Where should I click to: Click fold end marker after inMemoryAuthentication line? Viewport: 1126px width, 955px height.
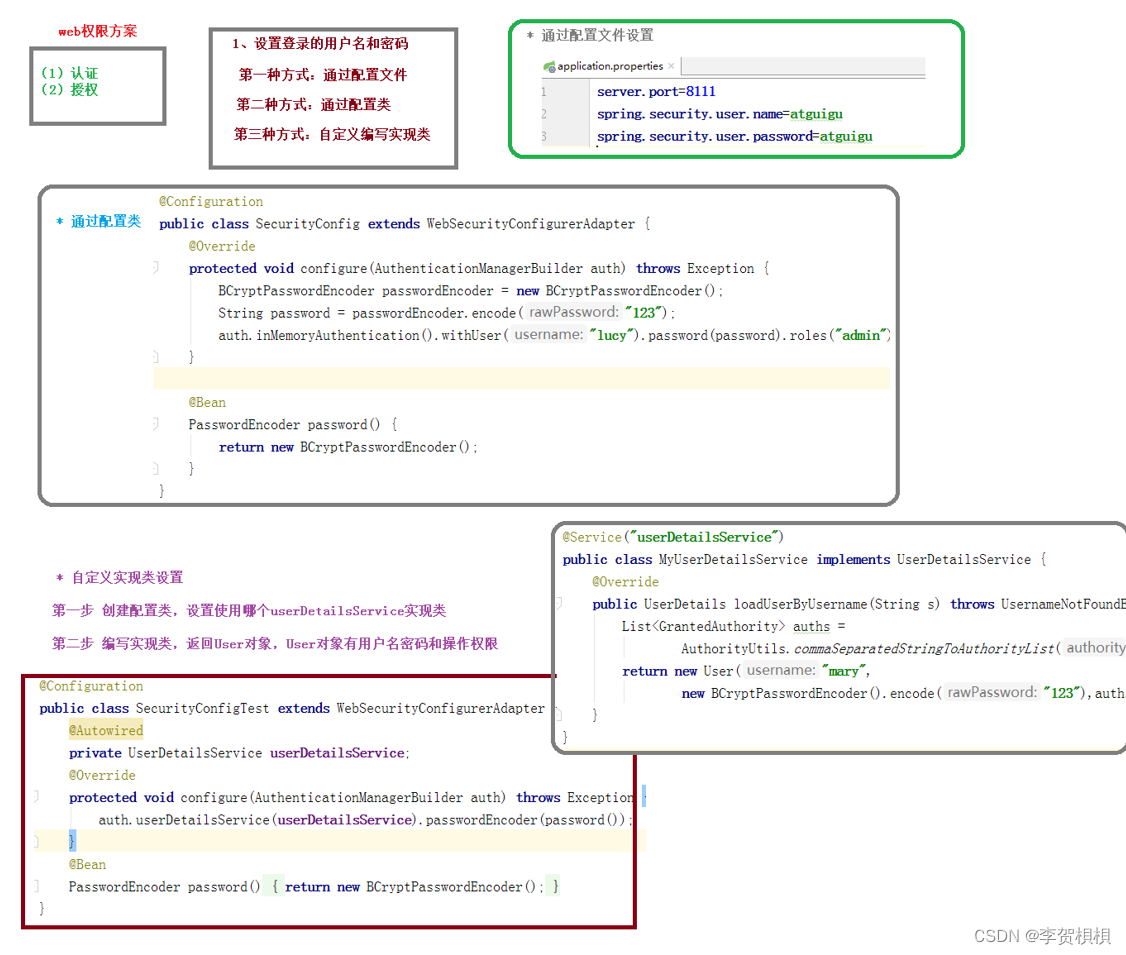[x=155, y=357]
